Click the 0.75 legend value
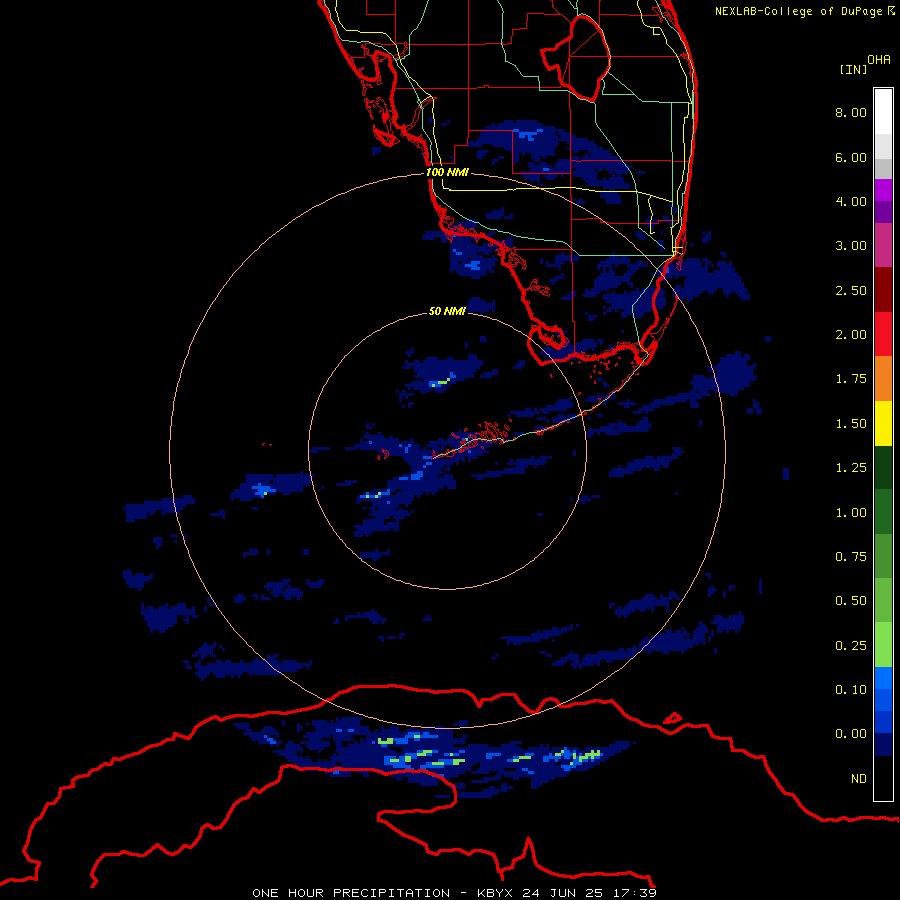The width and height of the screenshot is (900, 900). [851, 557]
